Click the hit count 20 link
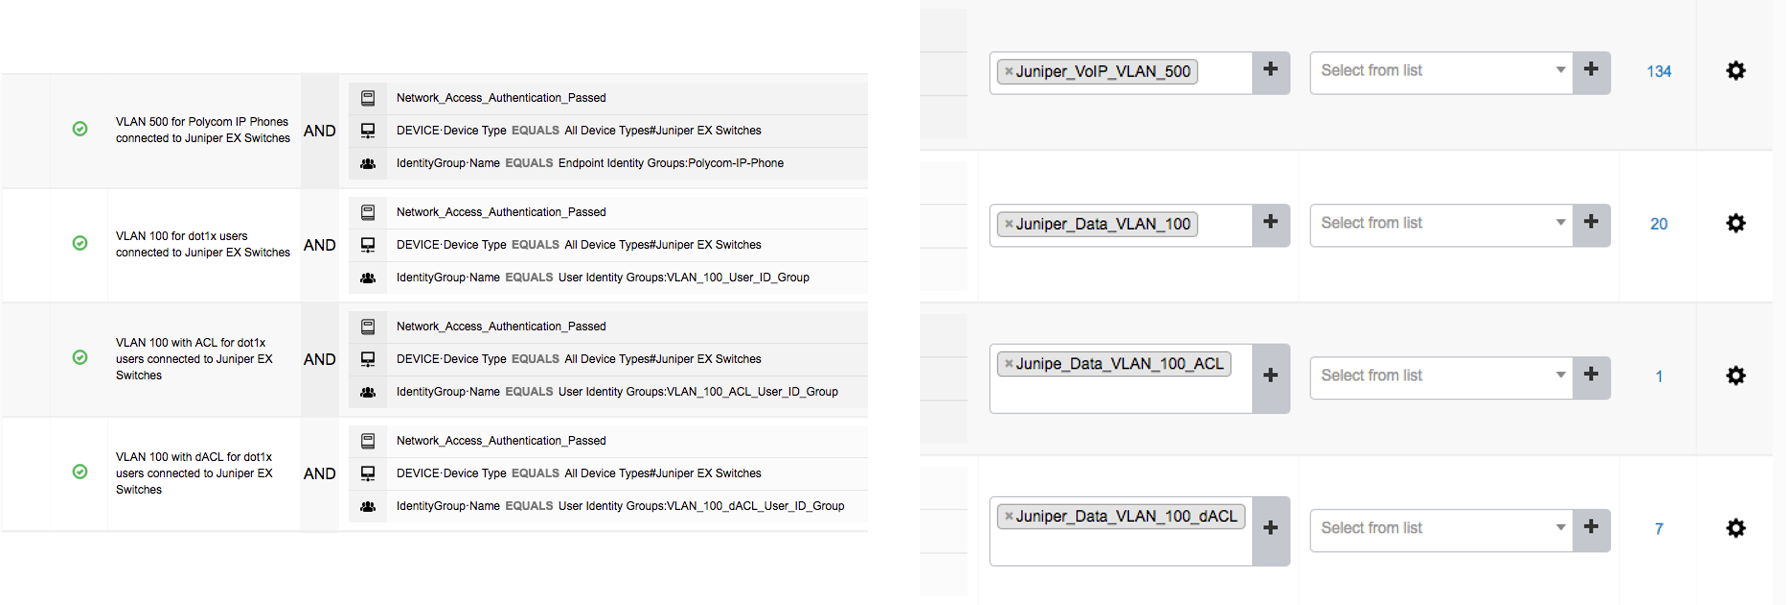The width and height of the screenshot is (1788, 605). coord(1658,224)
